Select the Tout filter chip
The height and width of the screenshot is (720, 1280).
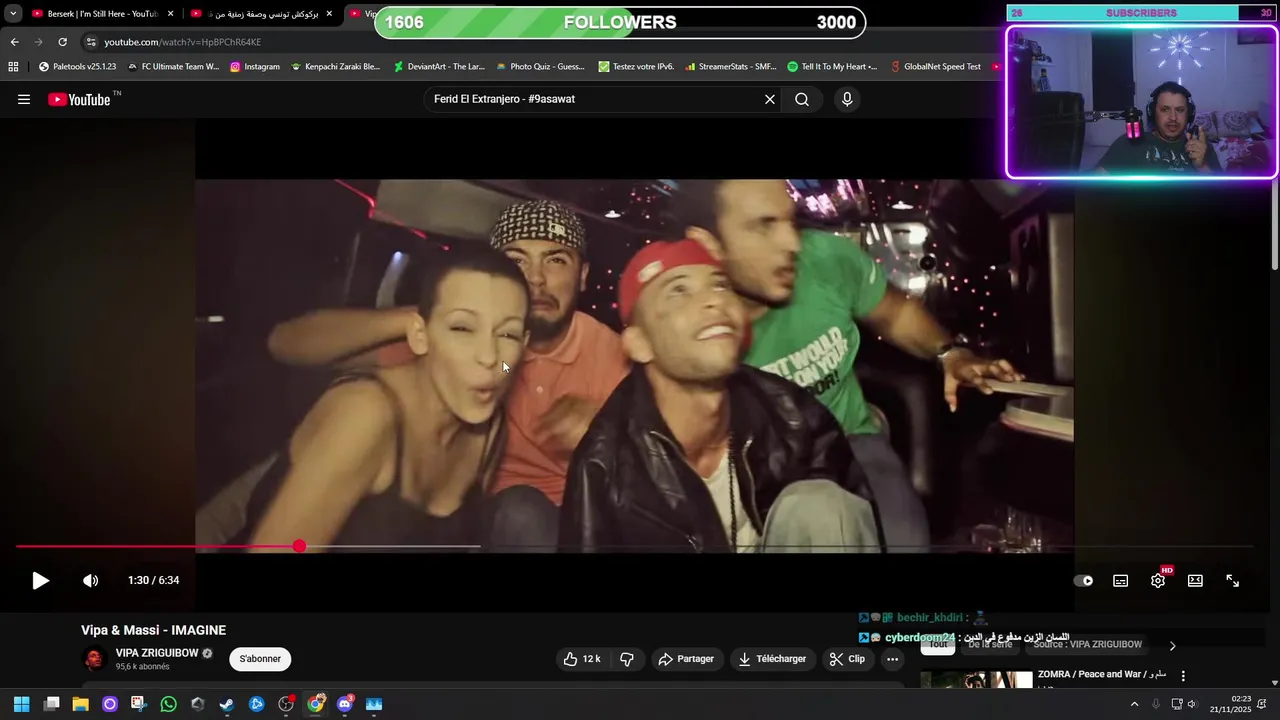[938, 645]
